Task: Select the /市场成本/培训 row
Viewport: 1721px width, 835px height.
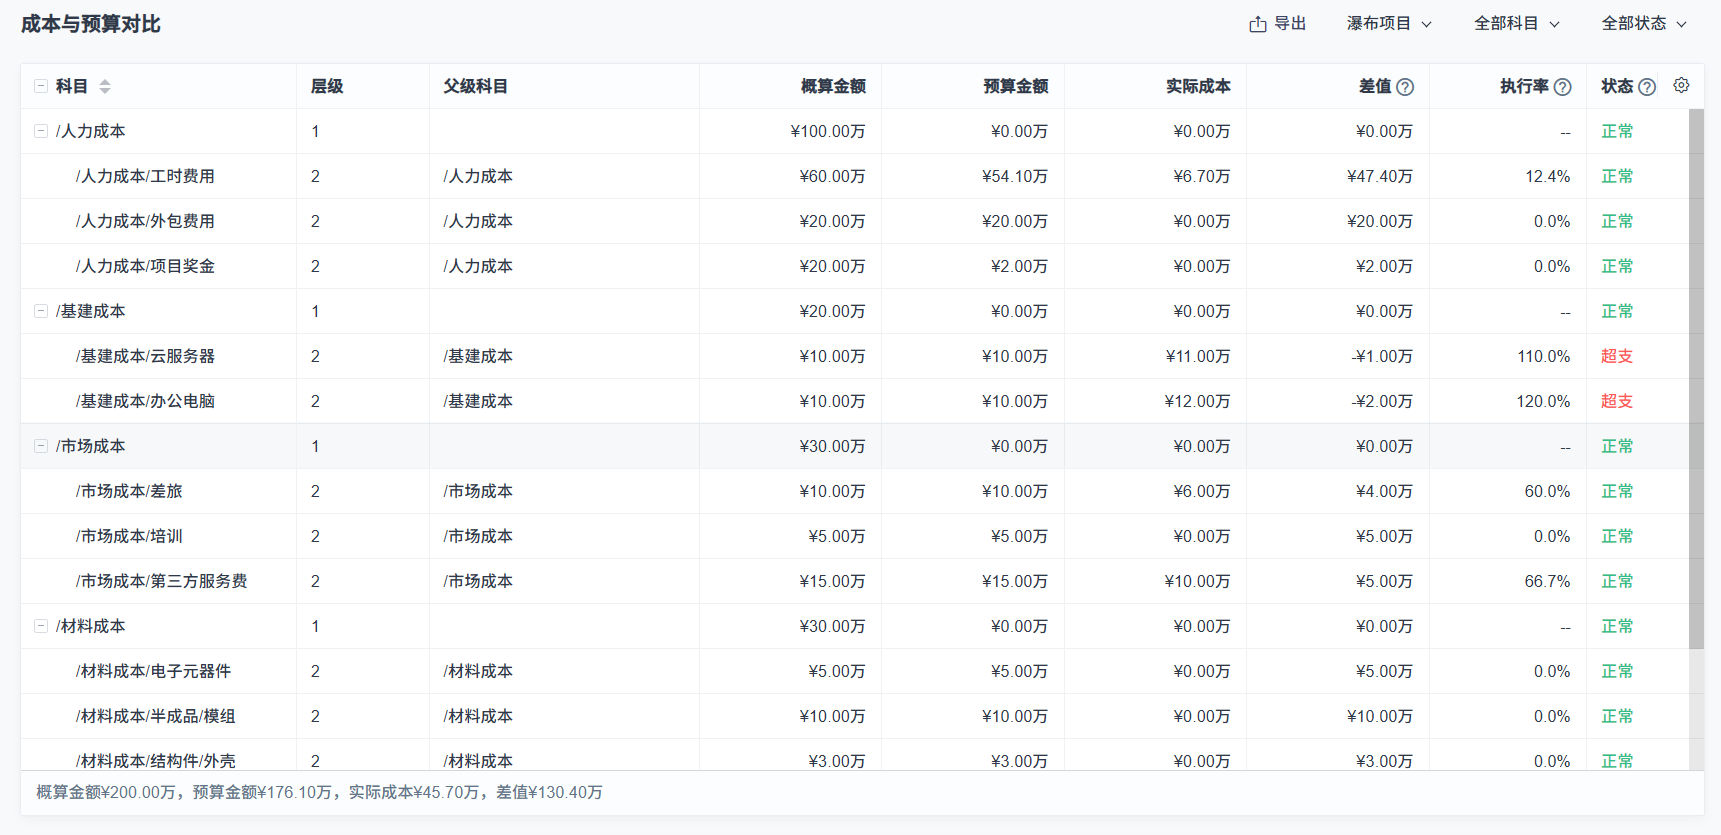Action: (854, 536)
